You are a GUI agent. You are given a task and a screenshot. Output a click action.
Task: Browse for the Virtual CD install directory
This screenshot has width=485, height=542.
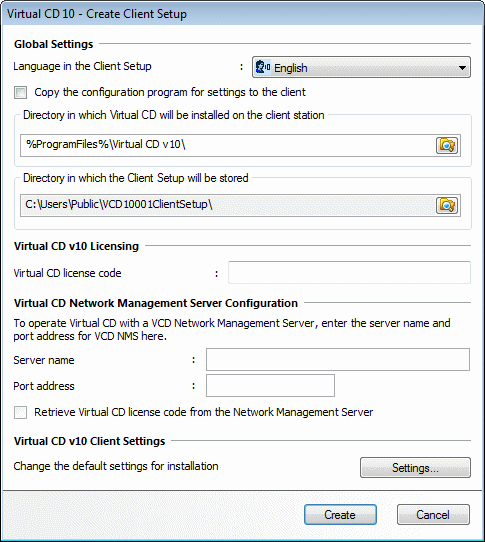(447, 145)
